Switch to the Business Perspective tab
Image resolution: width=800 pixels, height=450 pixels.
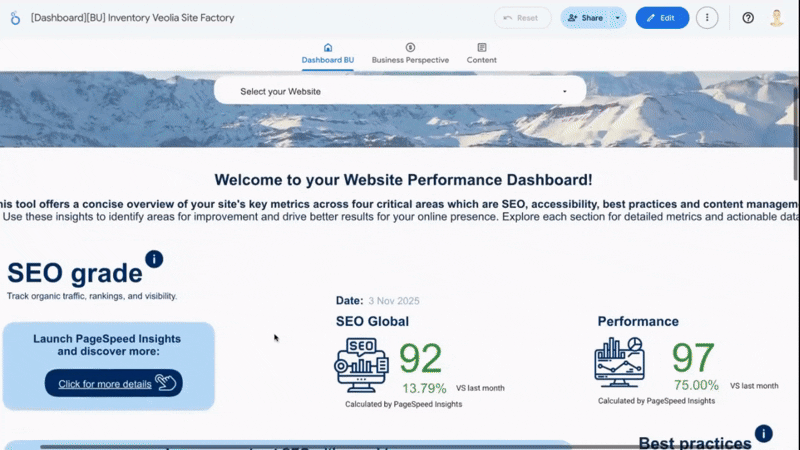pyautogui.click(x=410, y=54)
